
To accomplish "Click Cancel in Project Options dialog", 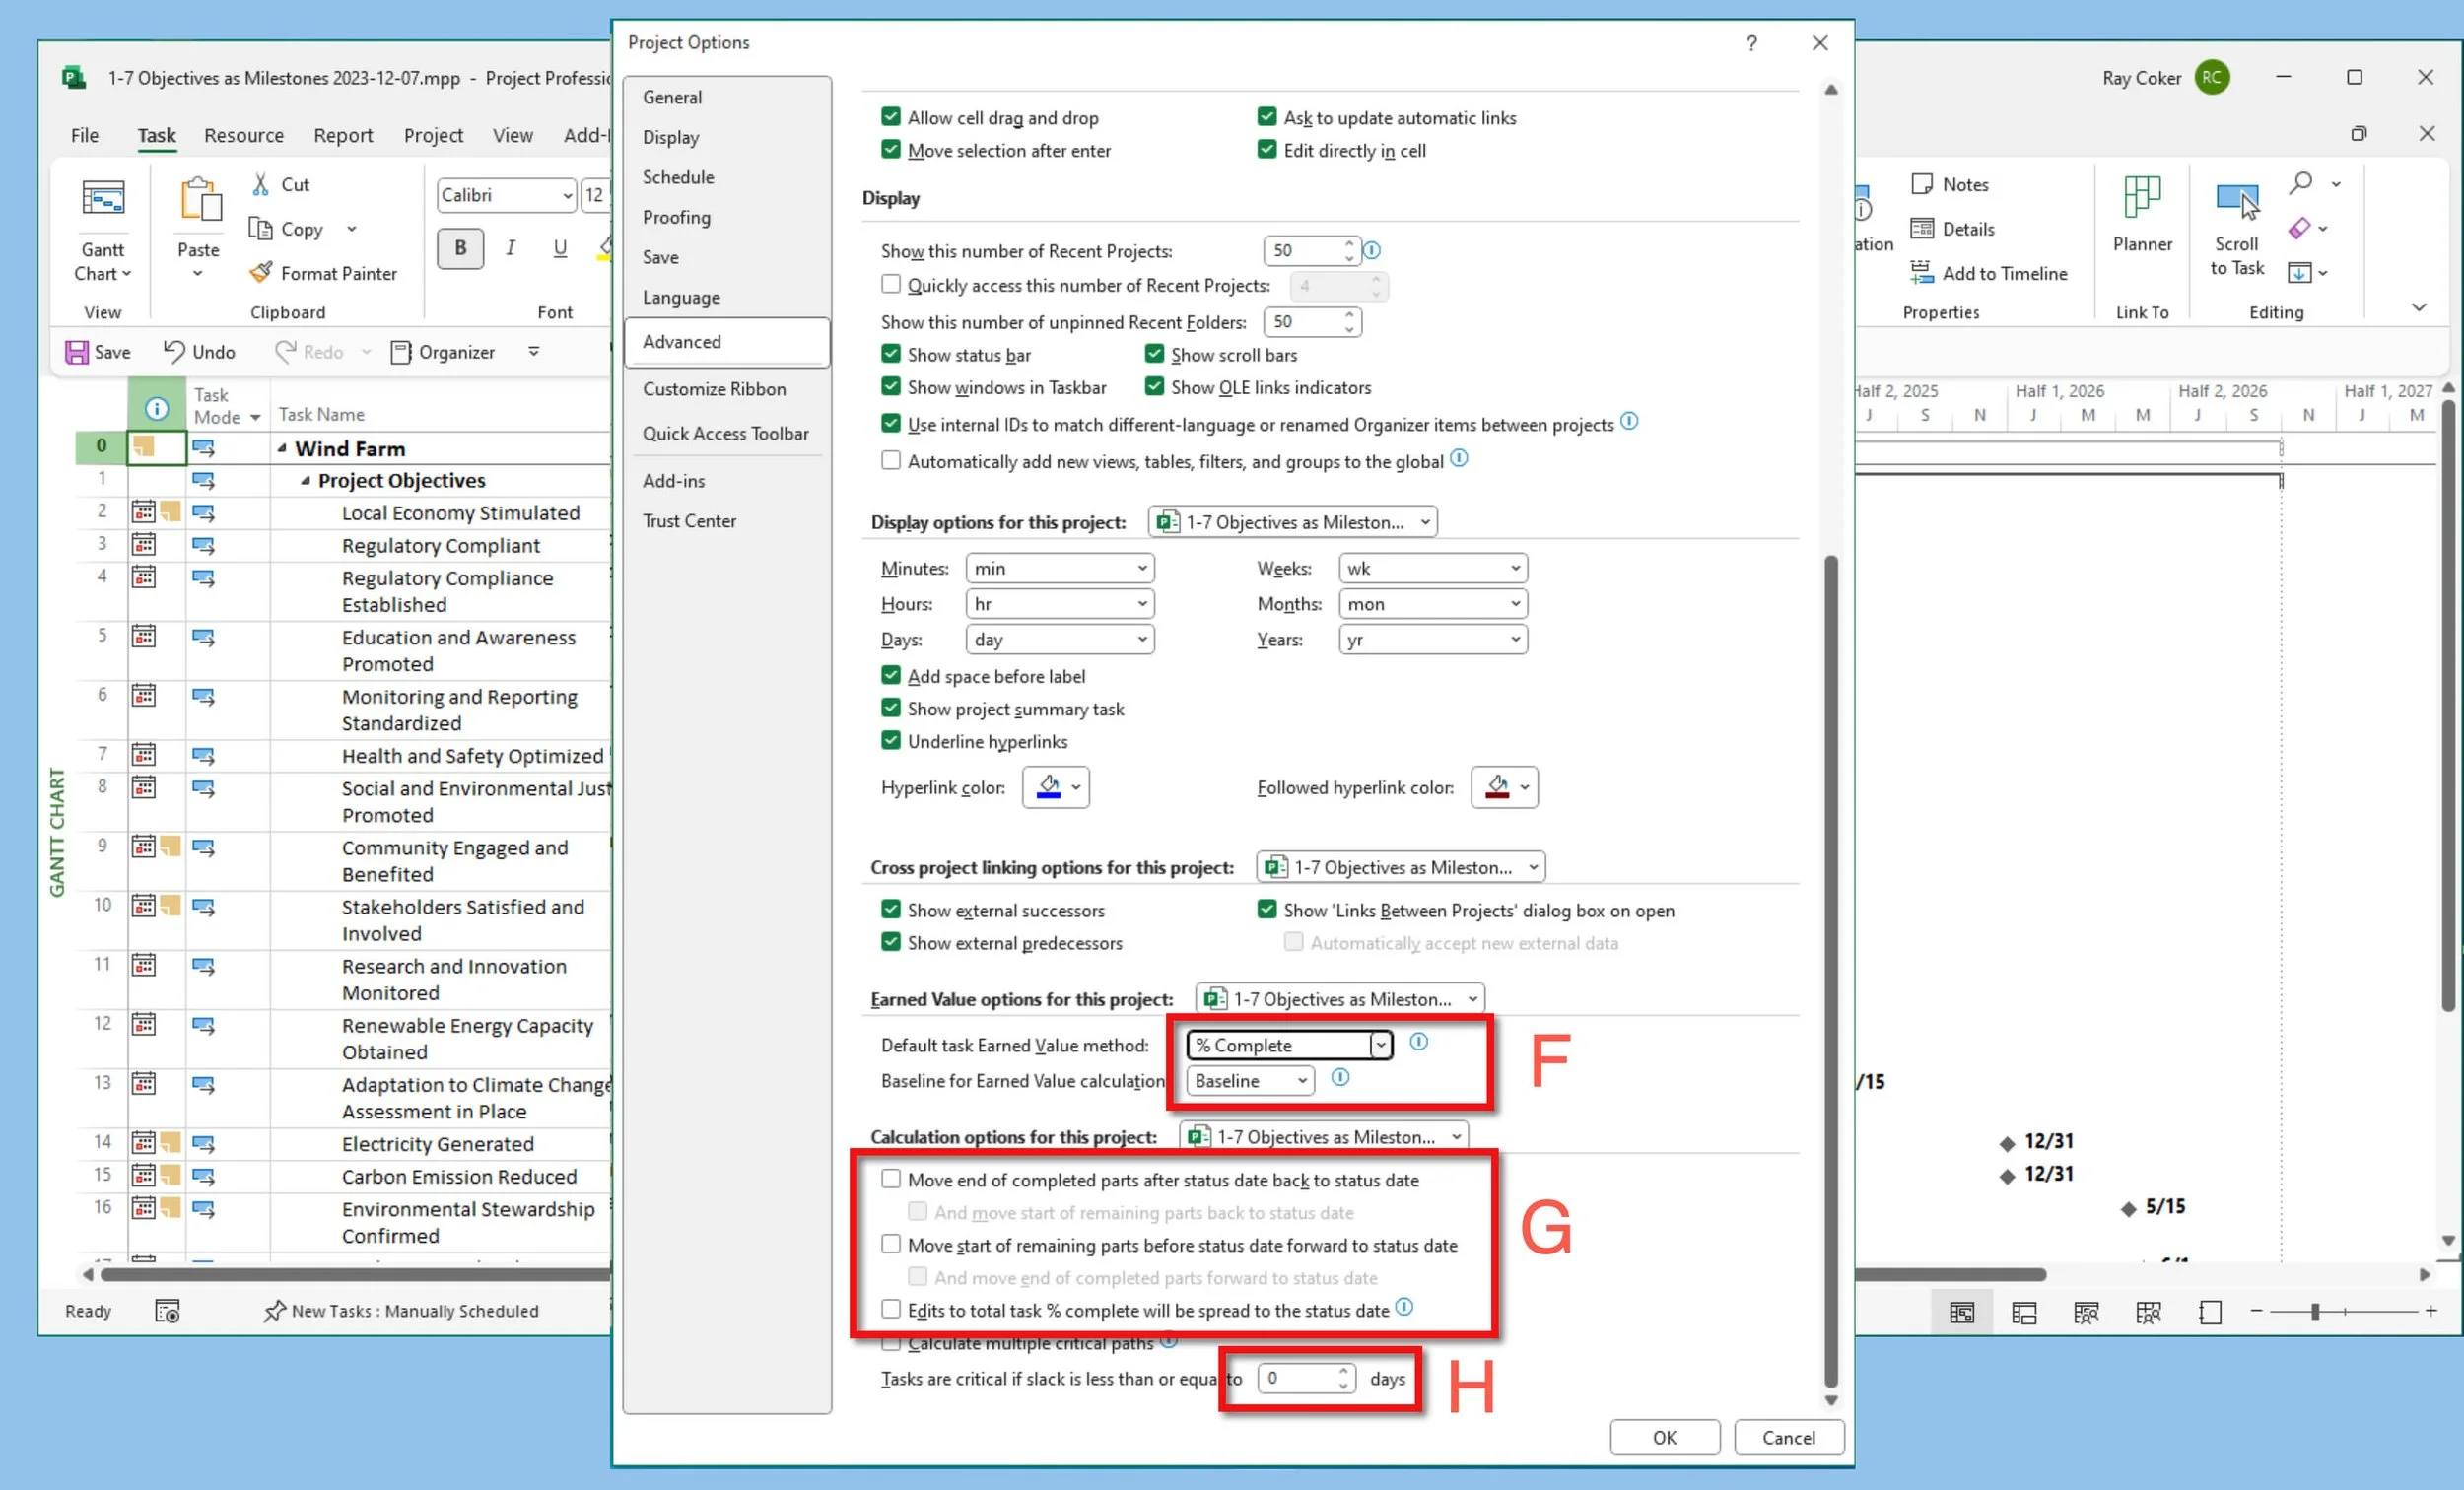I will point(1788,1437).
